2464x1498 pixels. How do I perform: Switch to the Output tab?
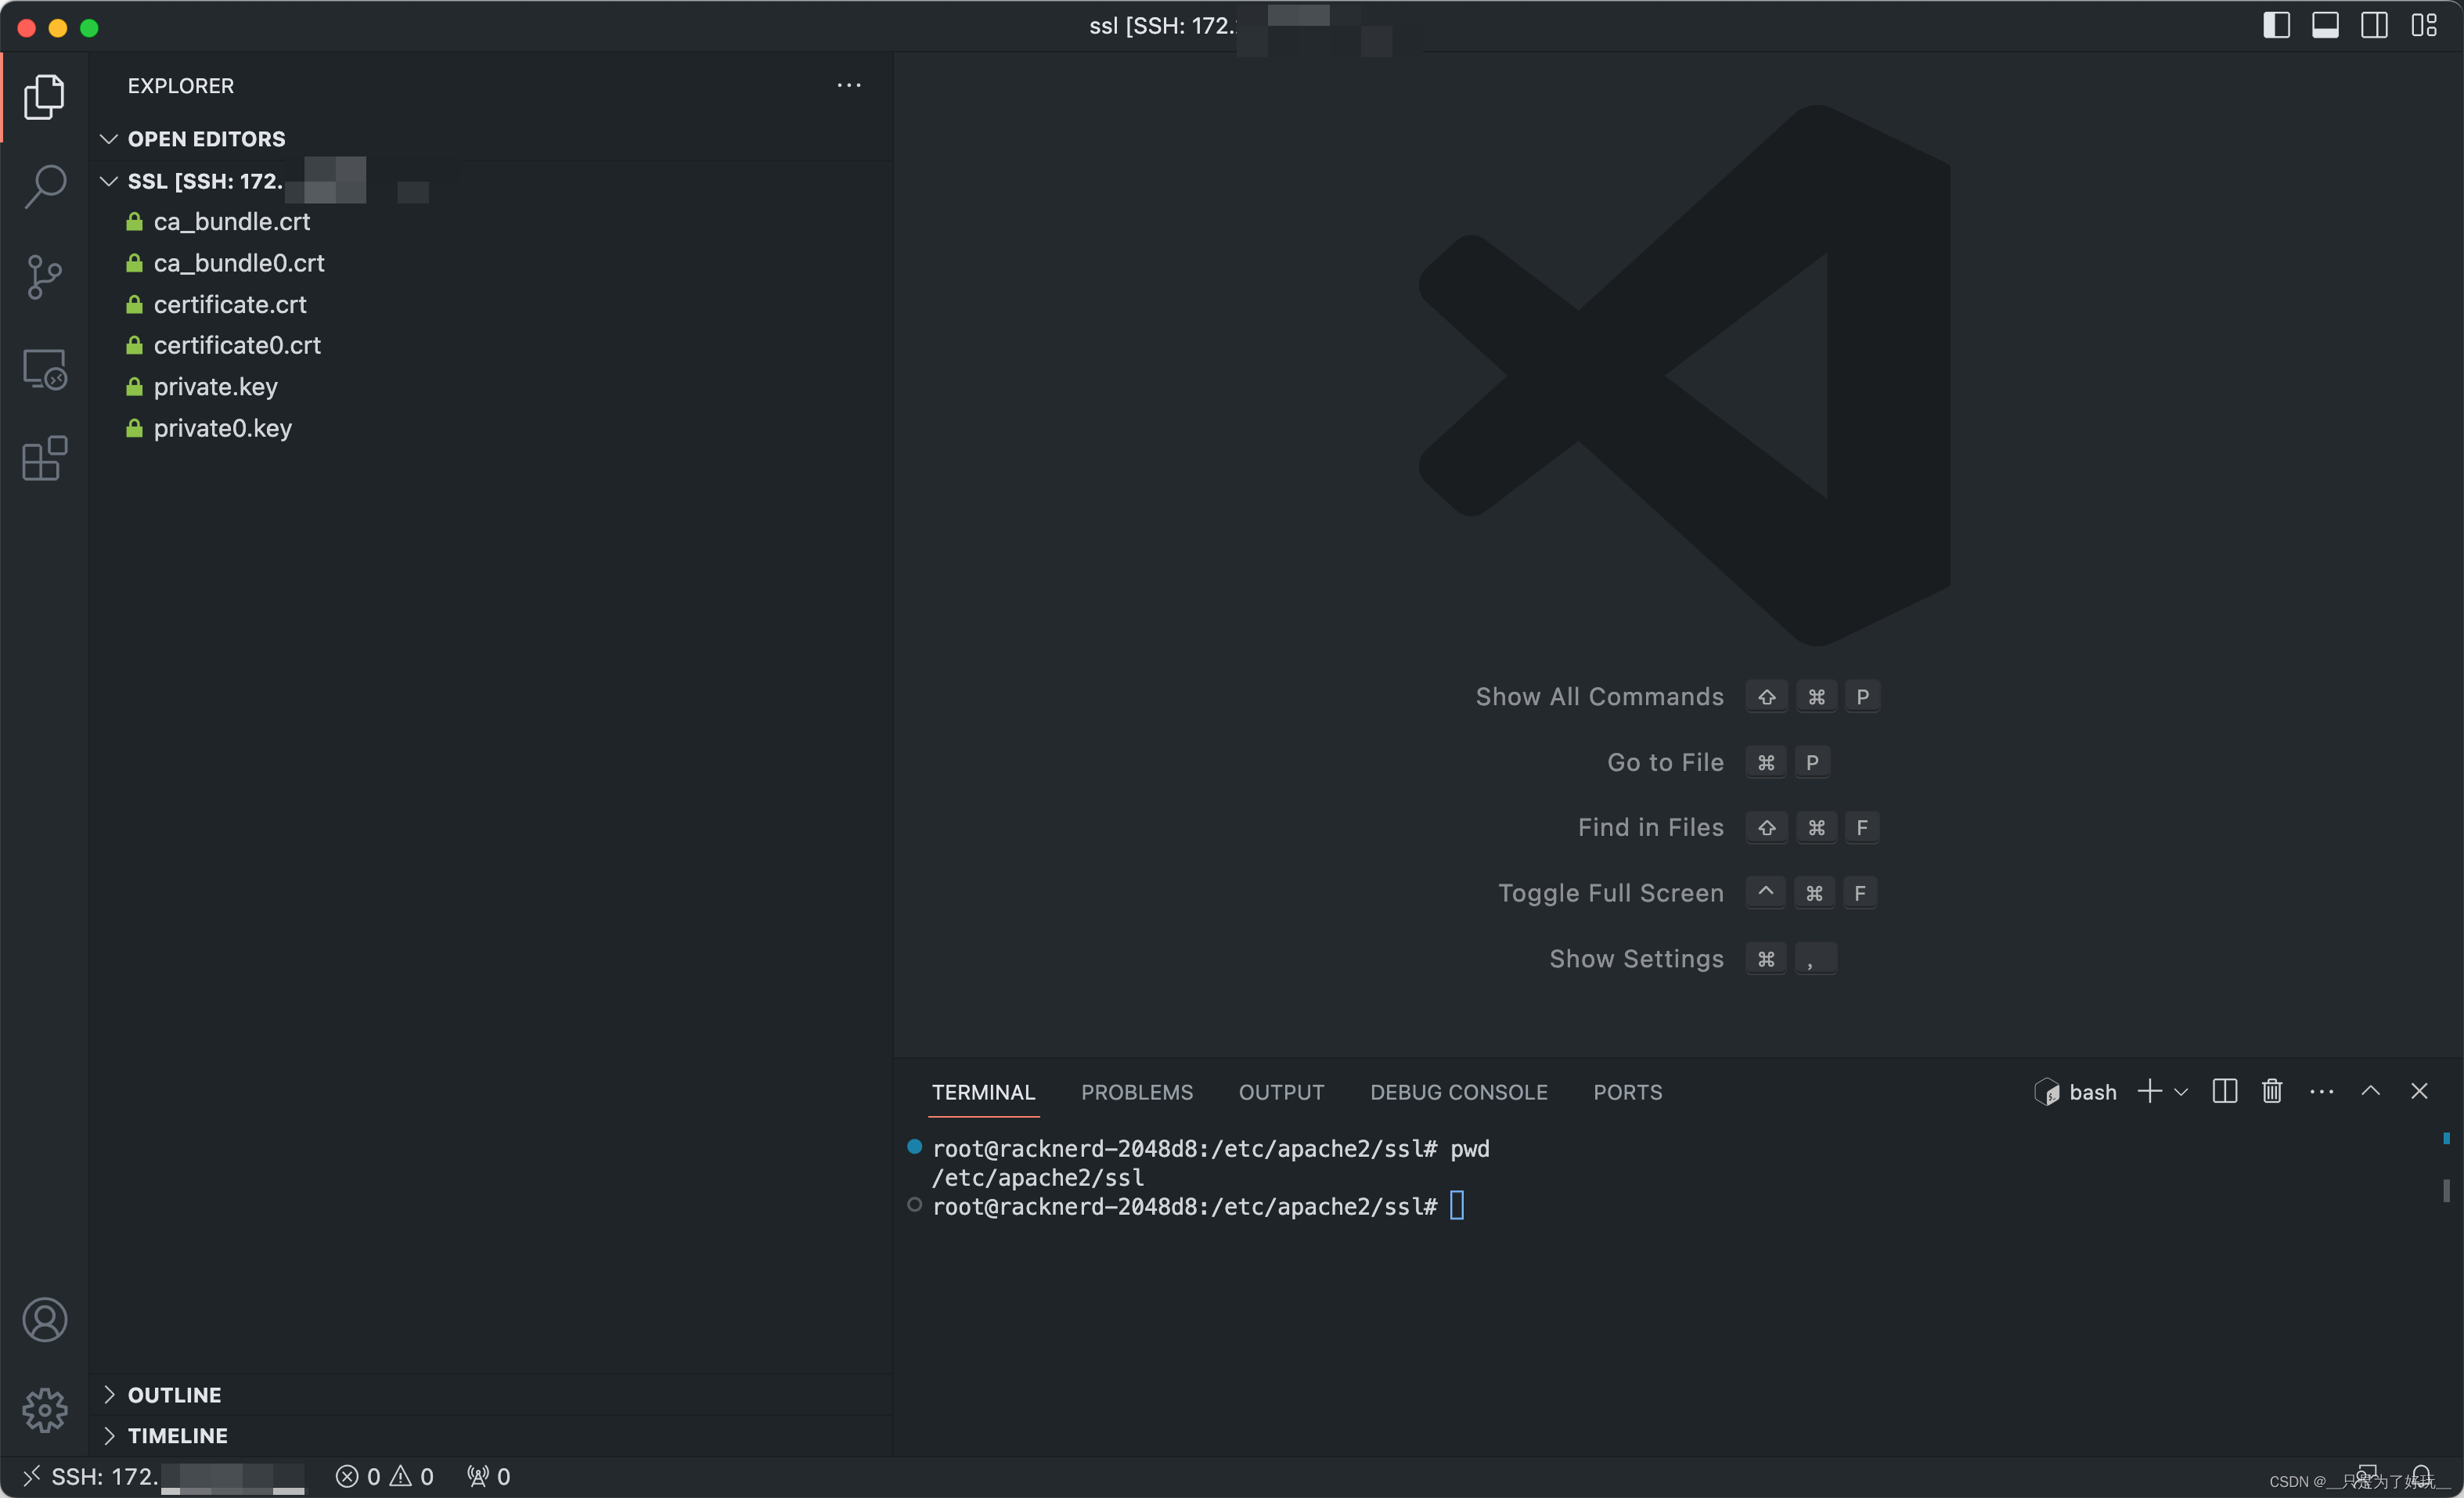(x=1281, y=1092)
